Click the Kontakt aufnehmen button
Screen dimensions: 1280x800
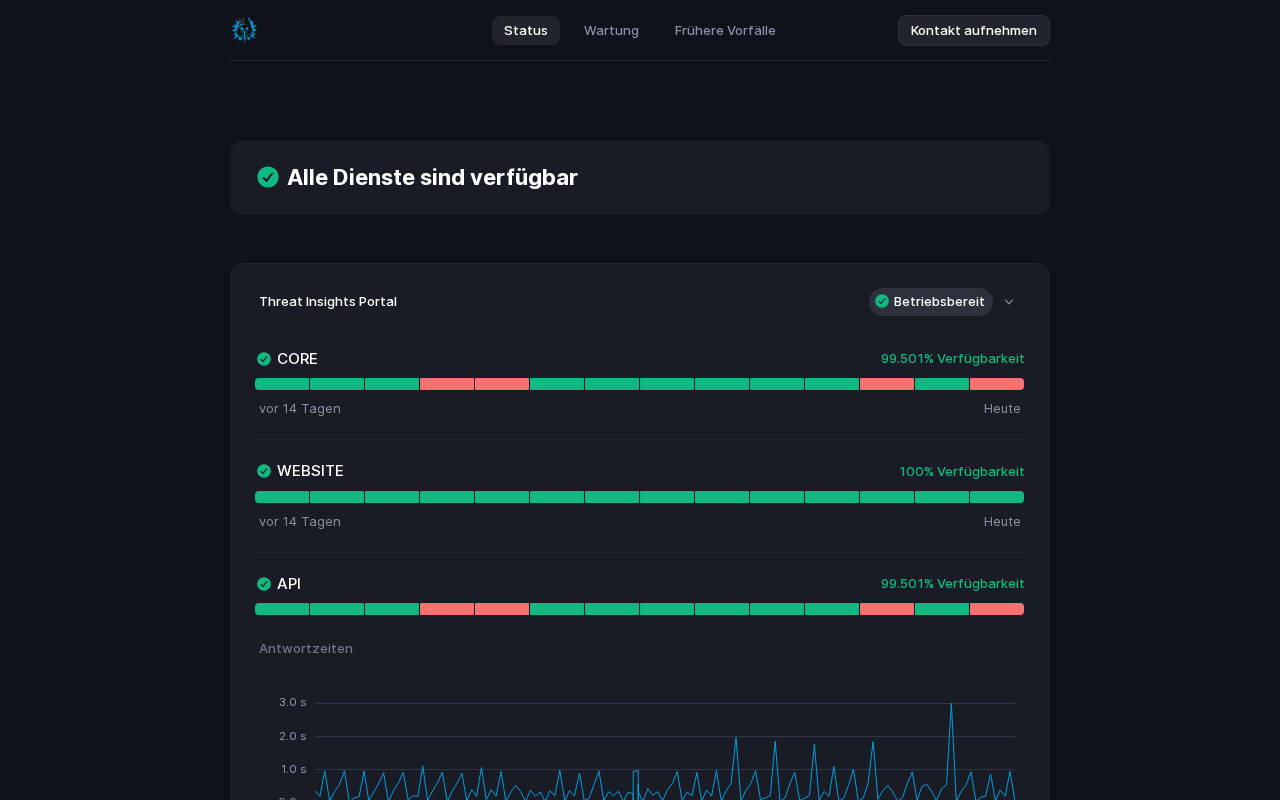[x=973, y=30]
